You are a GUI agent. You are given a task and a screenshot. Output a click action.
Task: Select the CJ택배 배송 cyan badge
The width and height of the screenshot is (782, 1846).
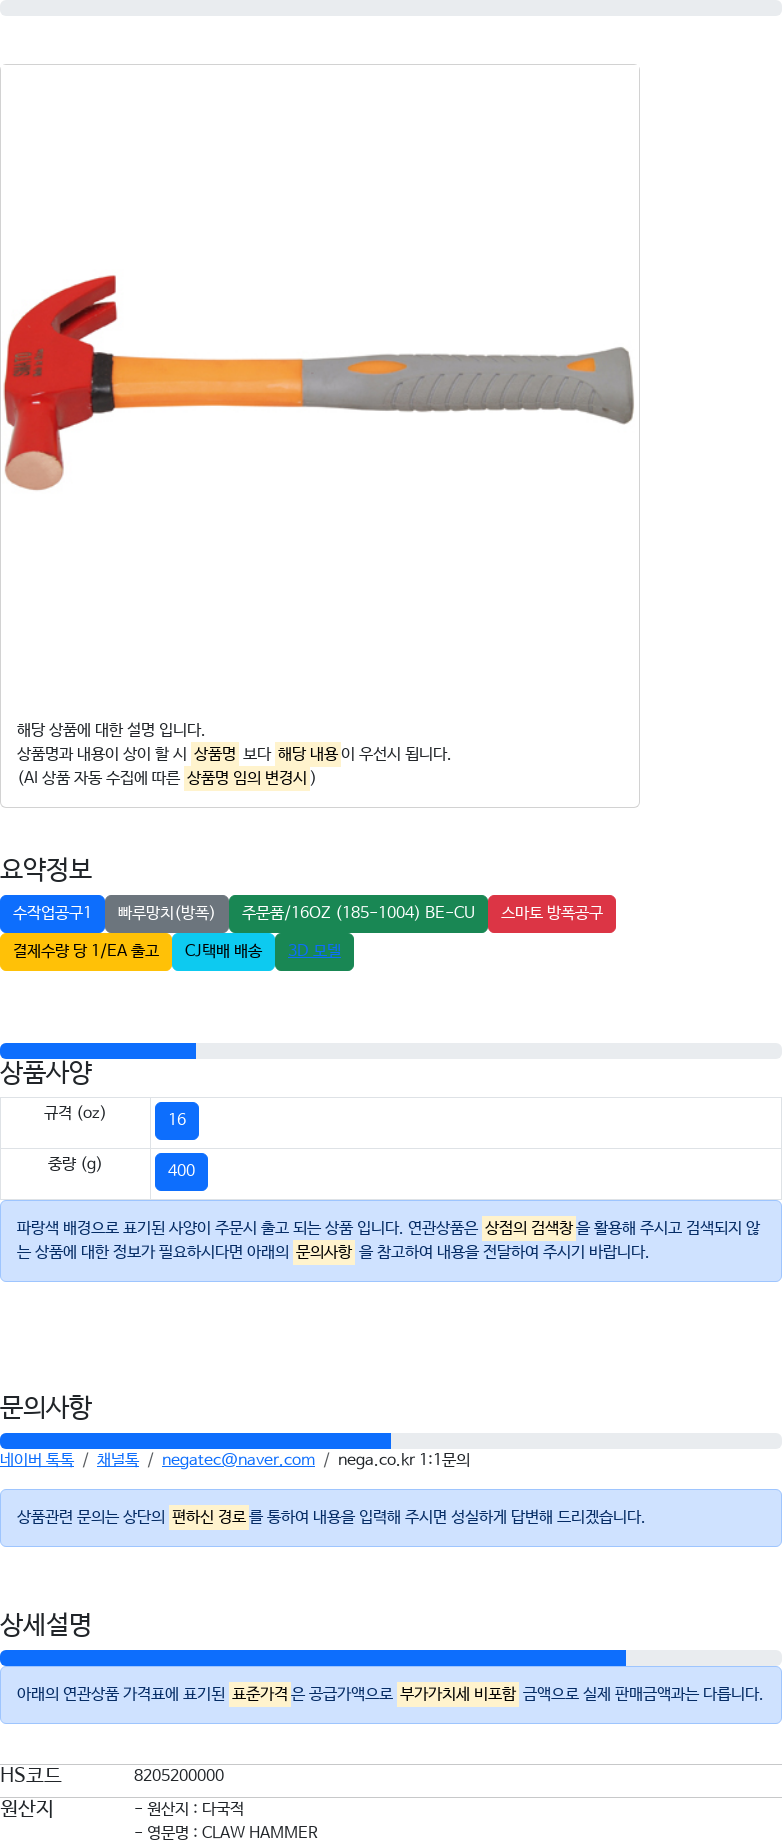click(x=223, y=951)
